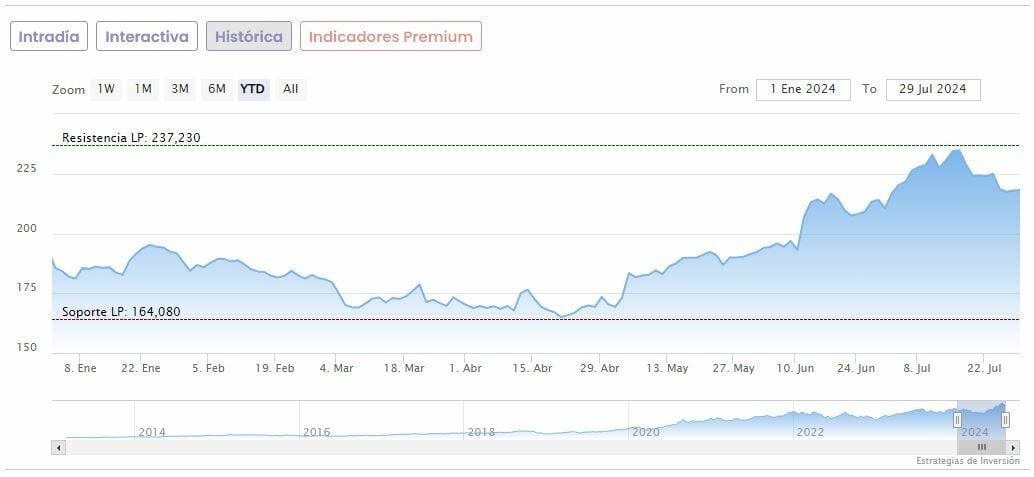Choose the 3M zoom button
The image size is (1034, 477).
[x=180, y=89]
